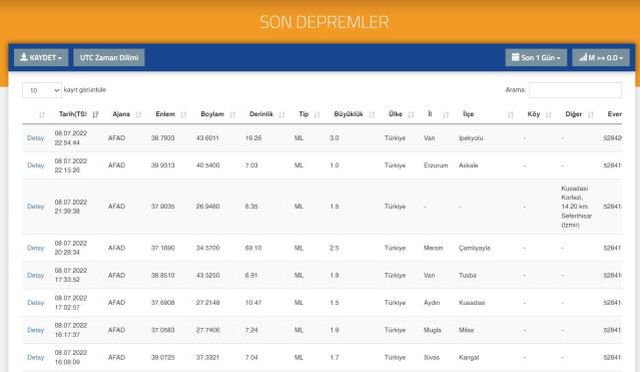Open Detay link for Van İpekyolu earthquake
This screenshot has height=372, width=640.
click(x=36, y=138)
